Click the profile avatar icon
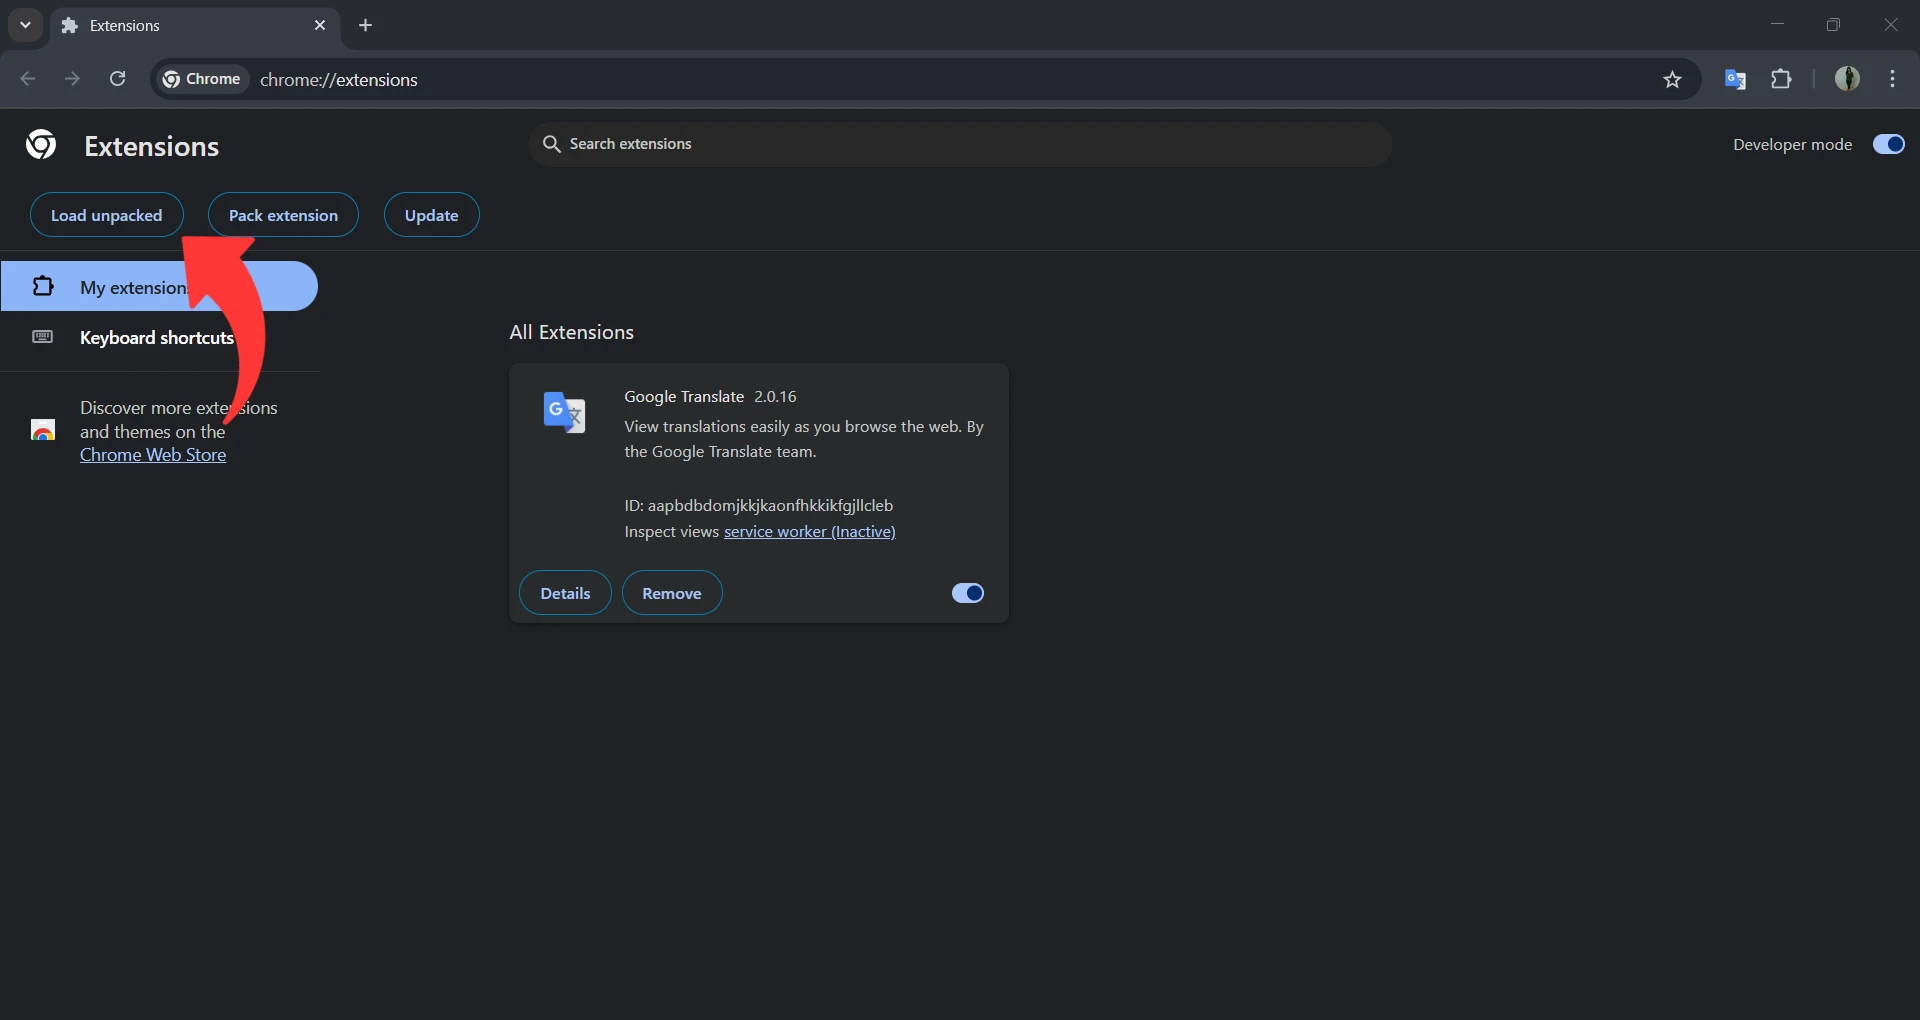 point(1847,80)
